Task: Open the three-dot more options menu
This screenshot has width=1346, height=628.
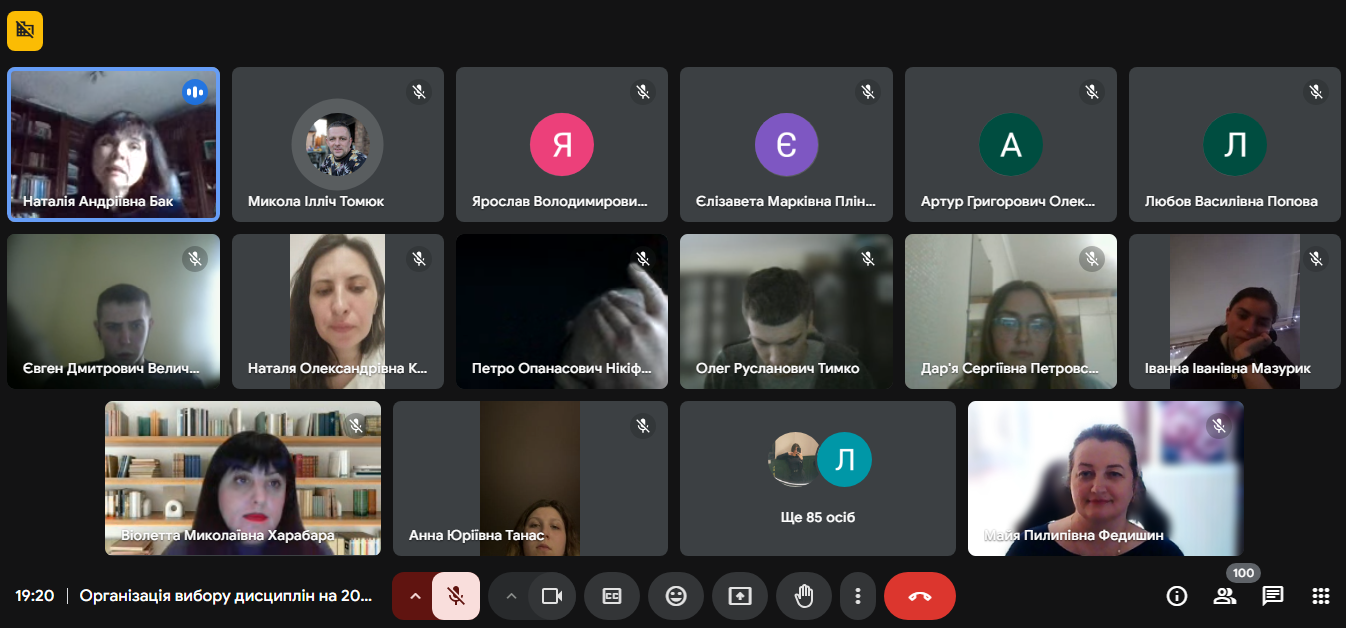Action: click(x=858, y=596)
